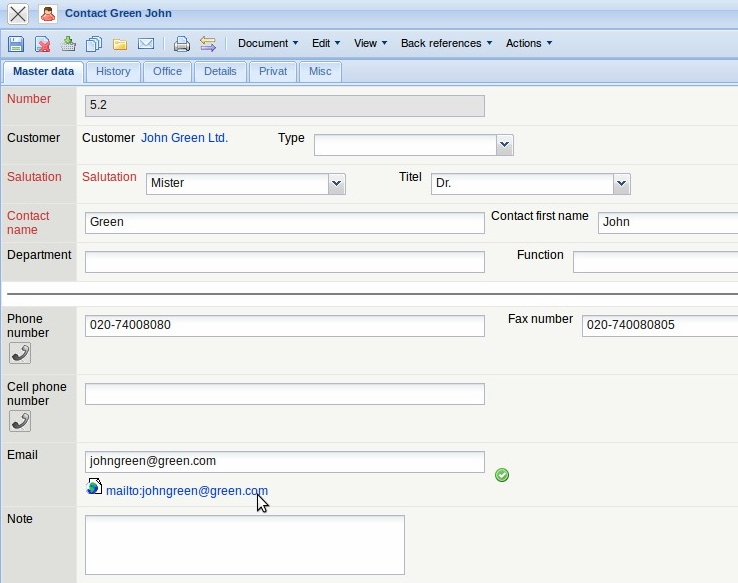The width and height of the screenshot is (738, 583).
Task: Close the contact window with the X button
Action: 18,14
